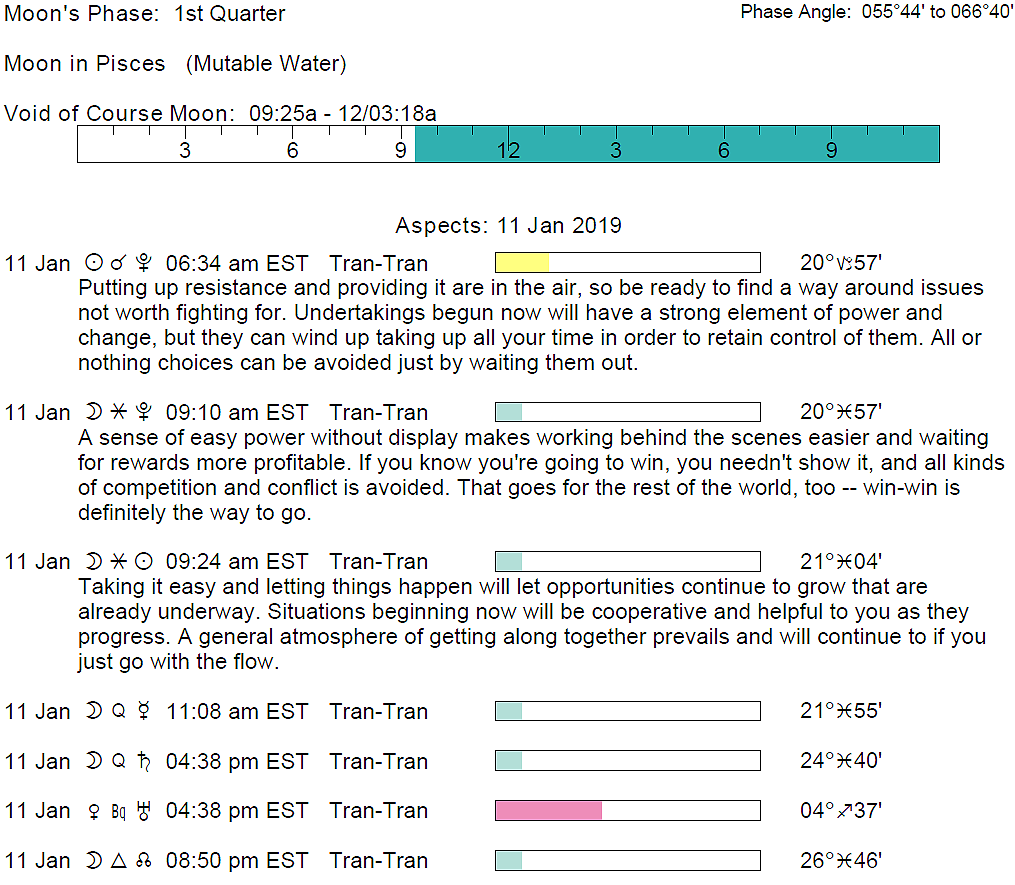Select the Venus glyph in the biquintile row
The image size is (1015, 885).
click(x=95, y=810)
